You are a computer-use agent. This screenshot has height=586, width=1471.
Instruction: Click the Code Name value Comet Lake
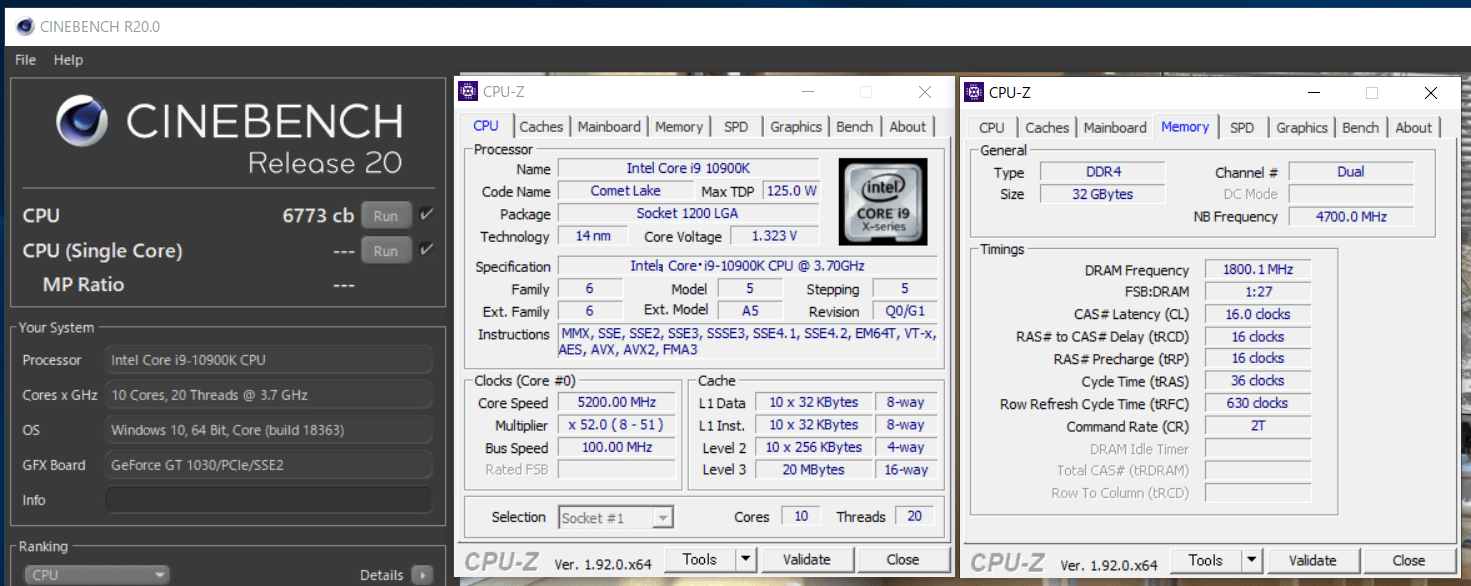click(x=625, y=190)
